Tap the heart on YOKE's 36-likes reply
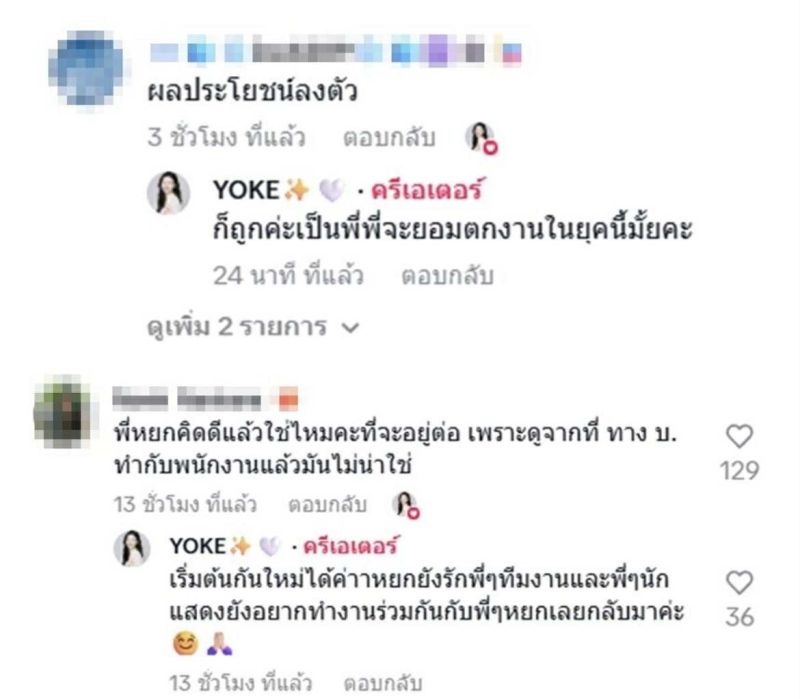The width and height of the screenshot is (800, 699). (739, 583)
